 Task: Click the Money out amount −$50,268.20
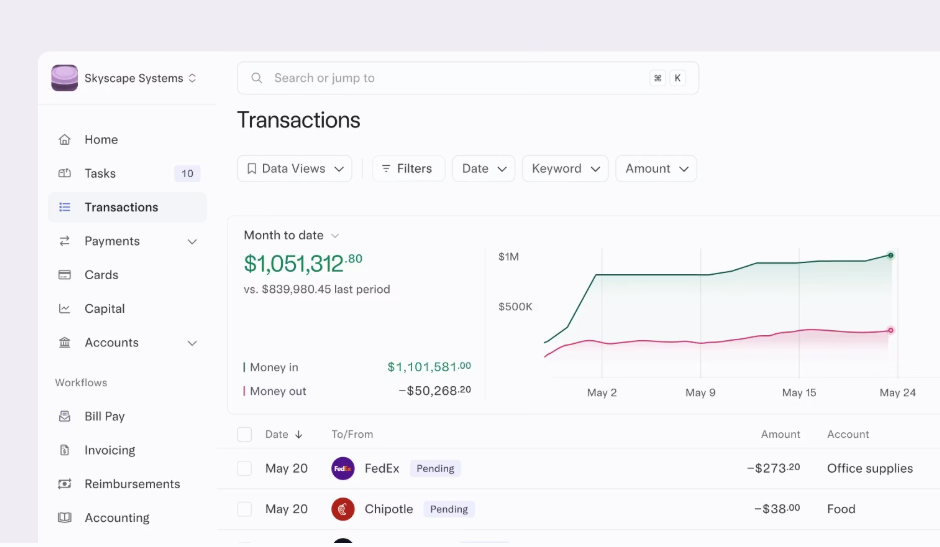pos(435,391)
